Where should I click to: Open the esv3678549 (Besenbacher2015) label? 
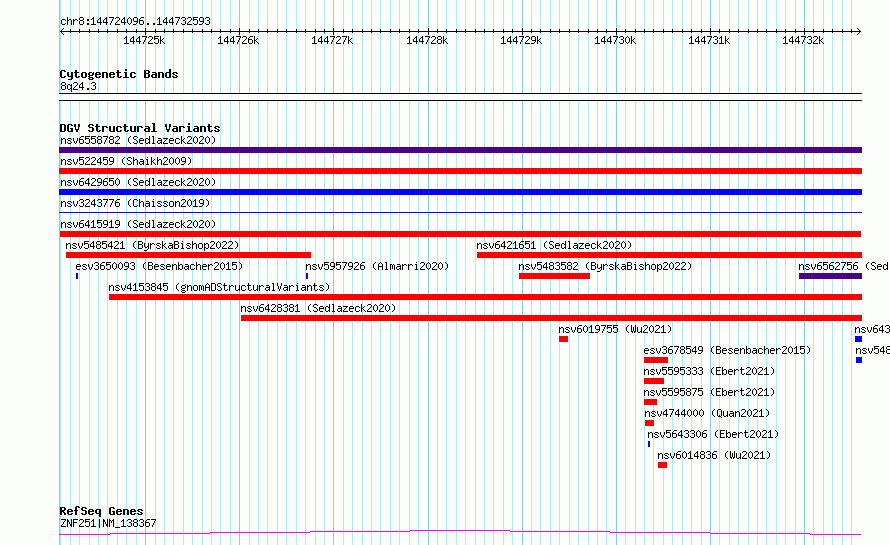(727, 350)
